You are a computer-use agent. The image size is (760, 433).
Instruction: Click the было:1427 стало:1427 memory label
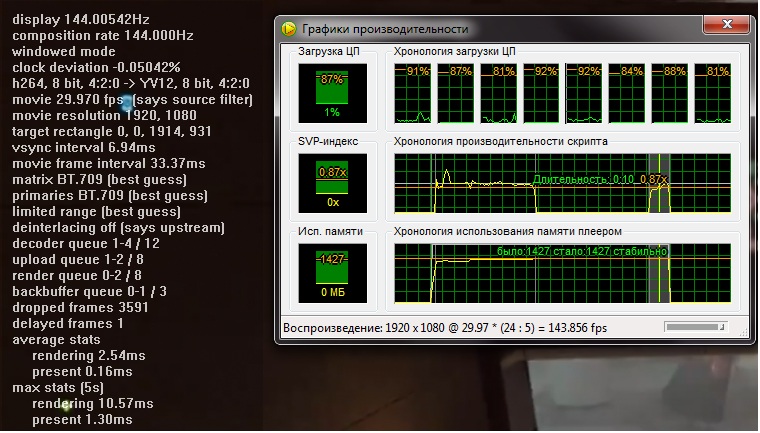coord(570,251)
